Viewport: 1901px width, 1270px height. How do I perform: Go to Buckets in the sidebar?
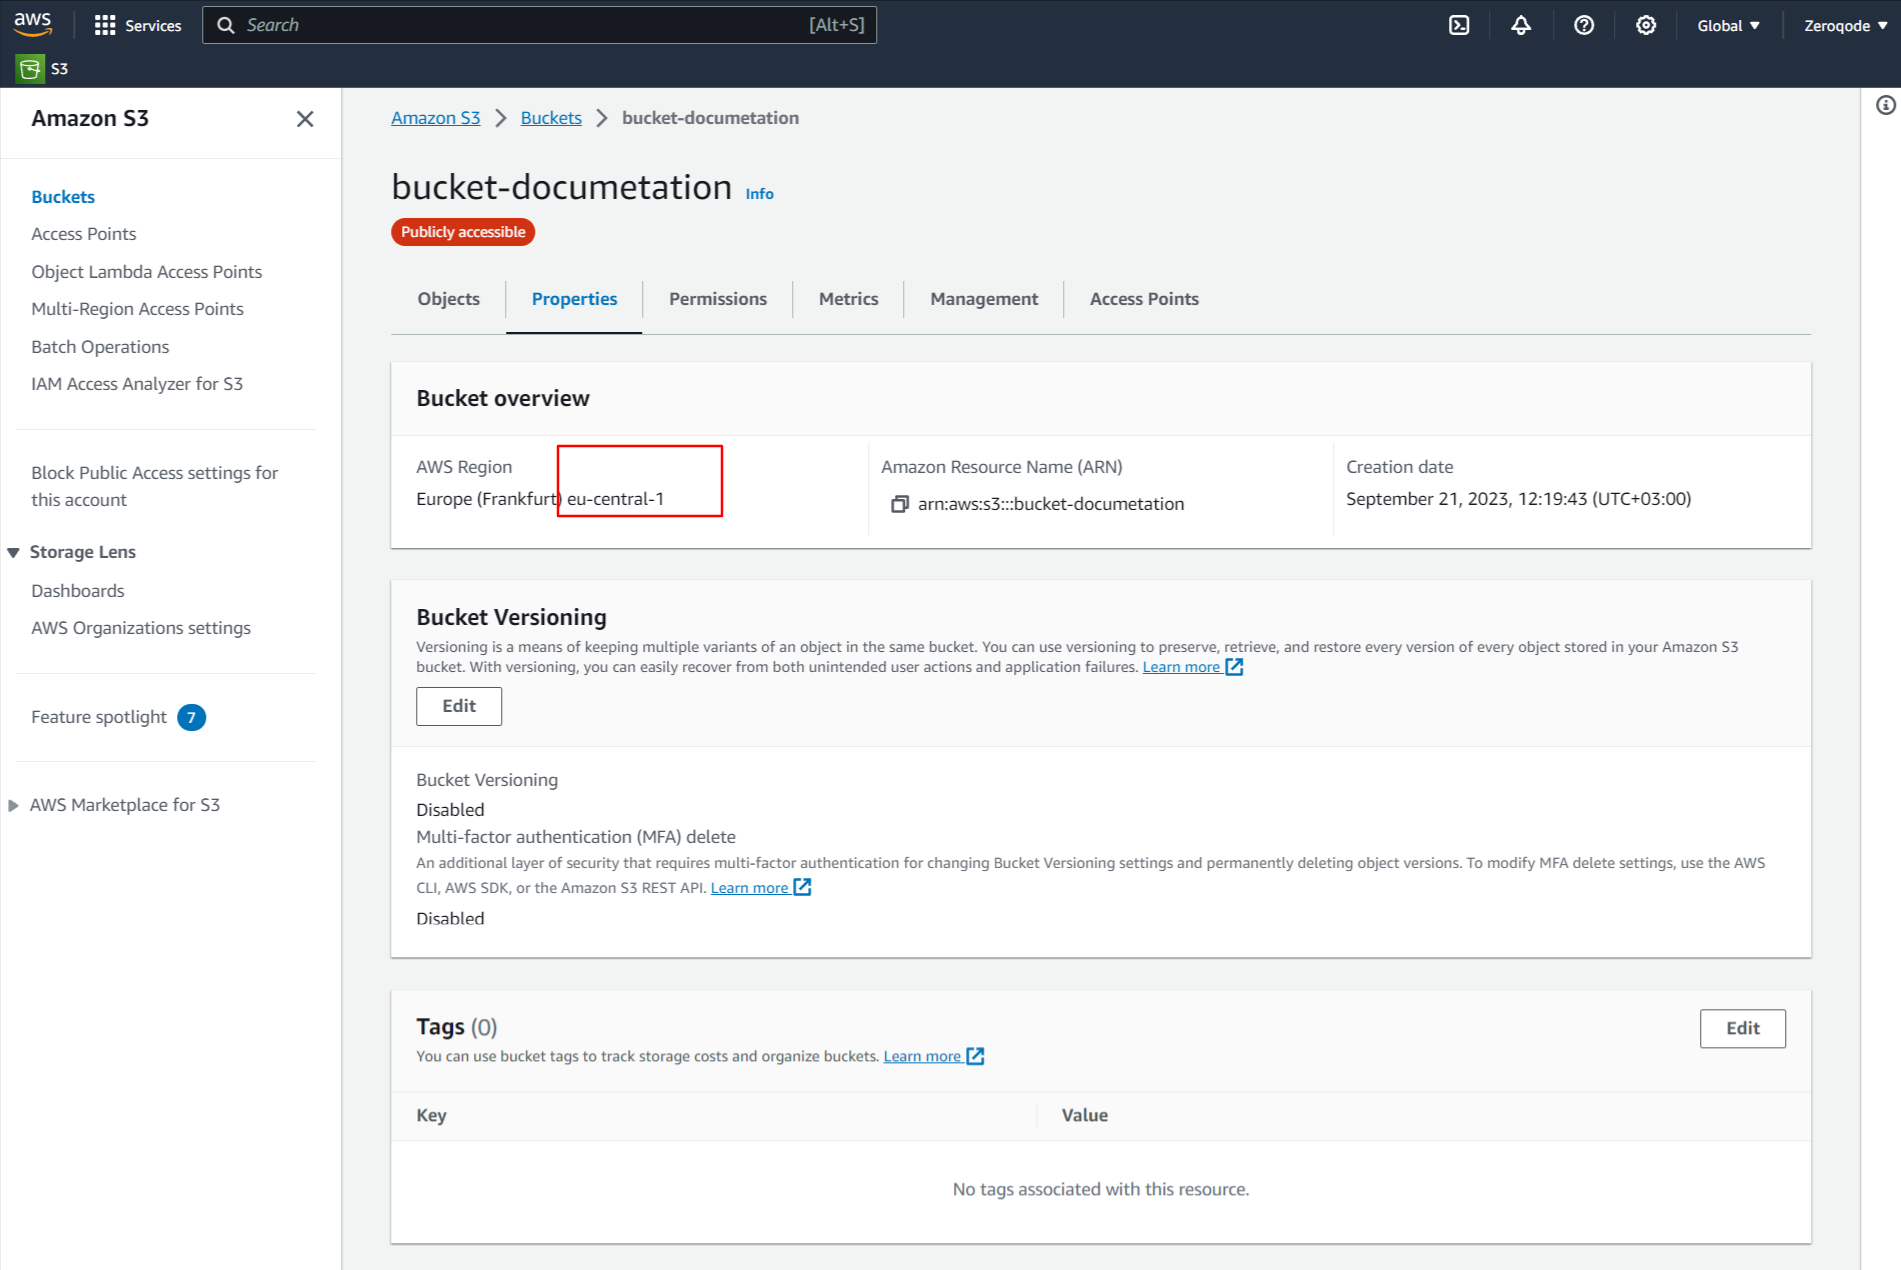pos(63,197)
